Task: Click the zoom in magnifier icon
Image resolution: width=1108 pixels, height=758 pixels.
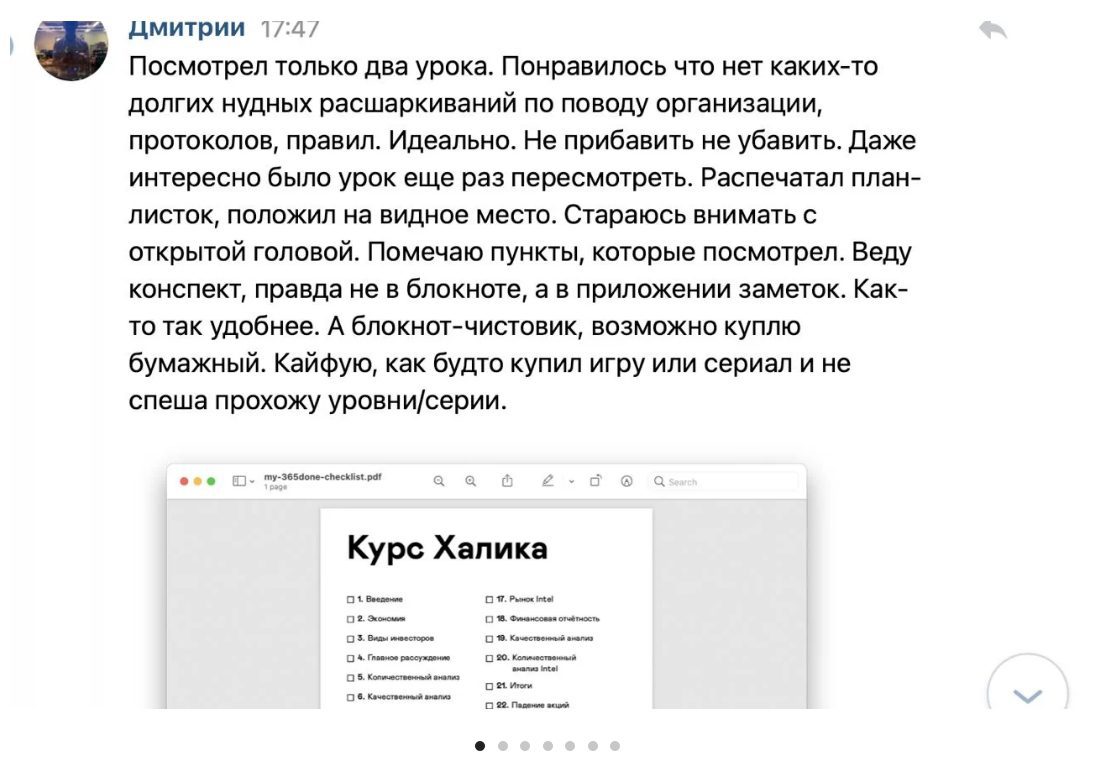Action: pos(471,481)
